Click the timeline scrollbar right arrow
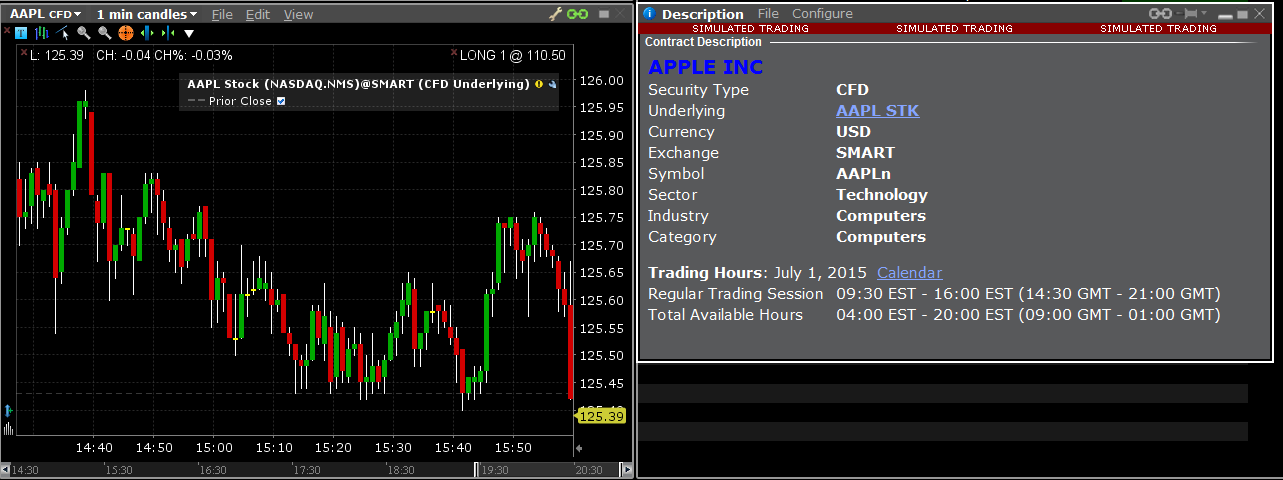This screenshot has width=1283, height=480. pos(626,469)
